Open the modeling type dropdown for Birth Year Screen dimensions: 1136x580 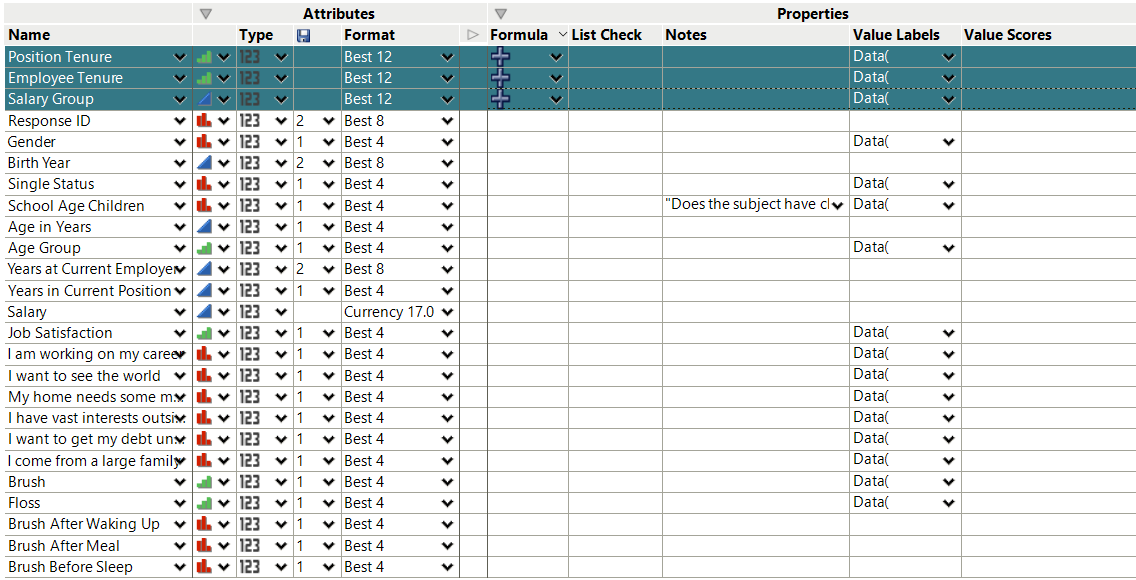(x=222, y=162)
